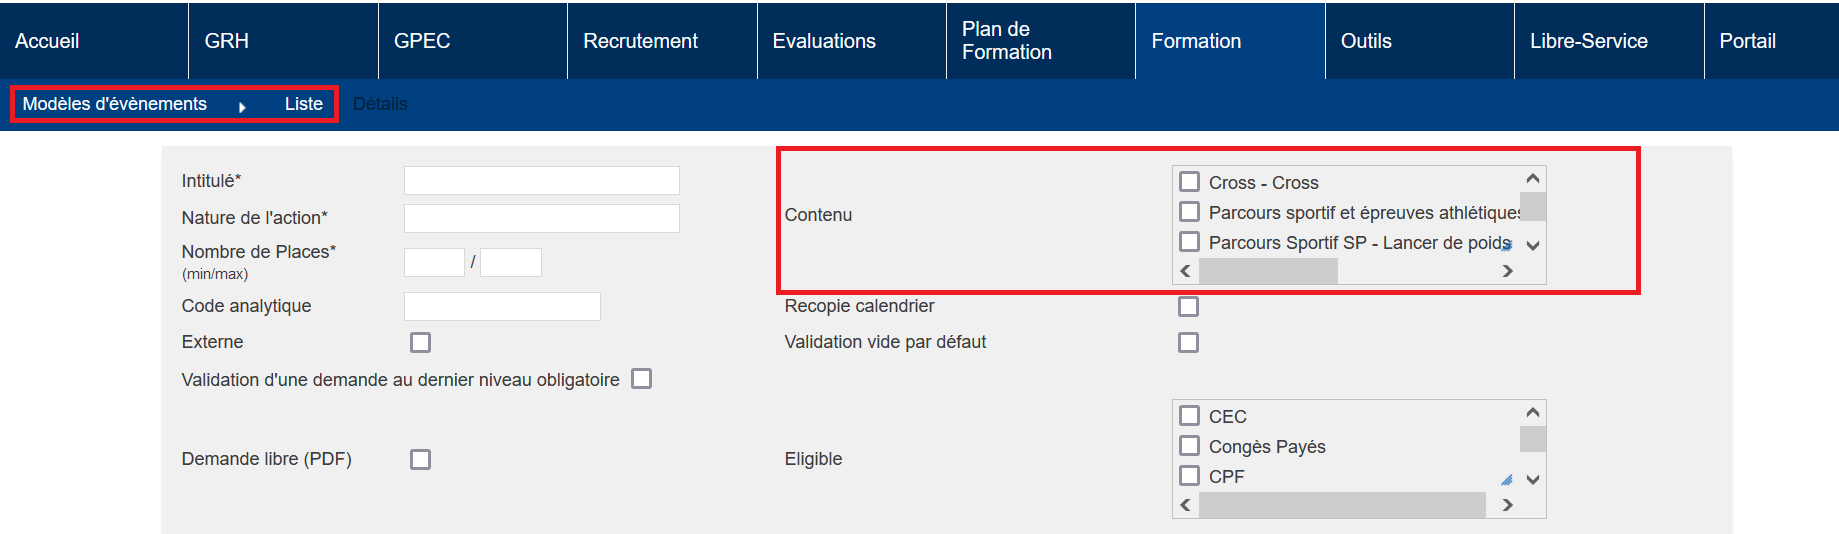Open the Formation menu
1839x534 pixels.
point(1196,41)
